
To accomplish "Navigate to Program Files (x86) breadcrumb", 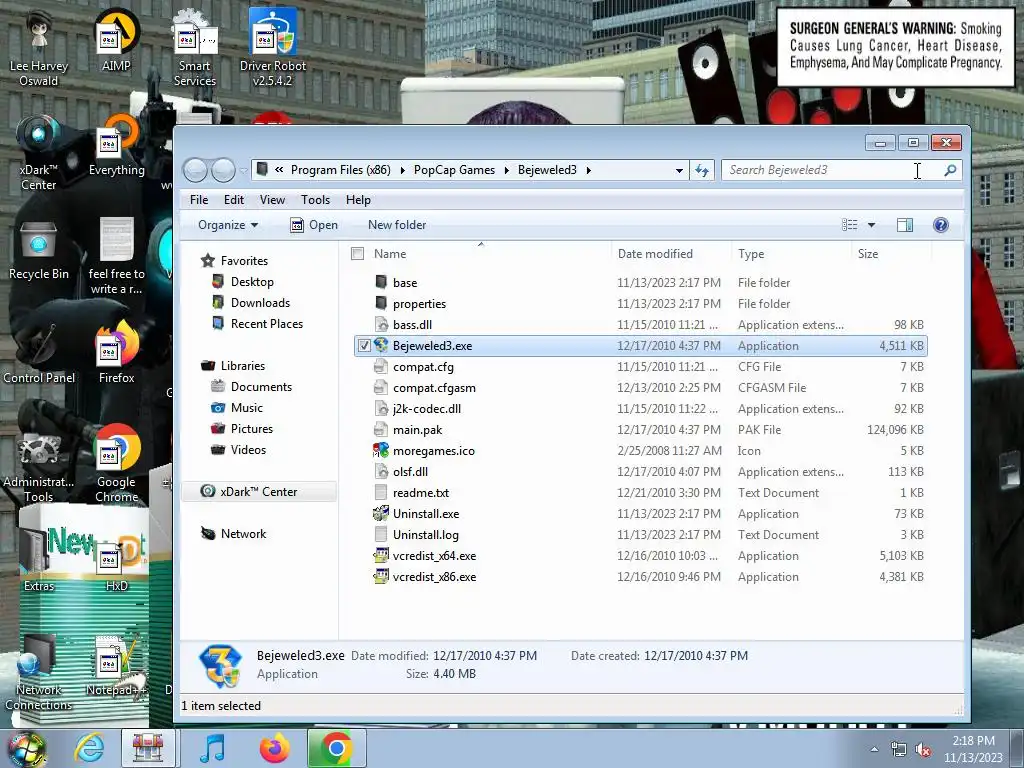I will point(341,170).
